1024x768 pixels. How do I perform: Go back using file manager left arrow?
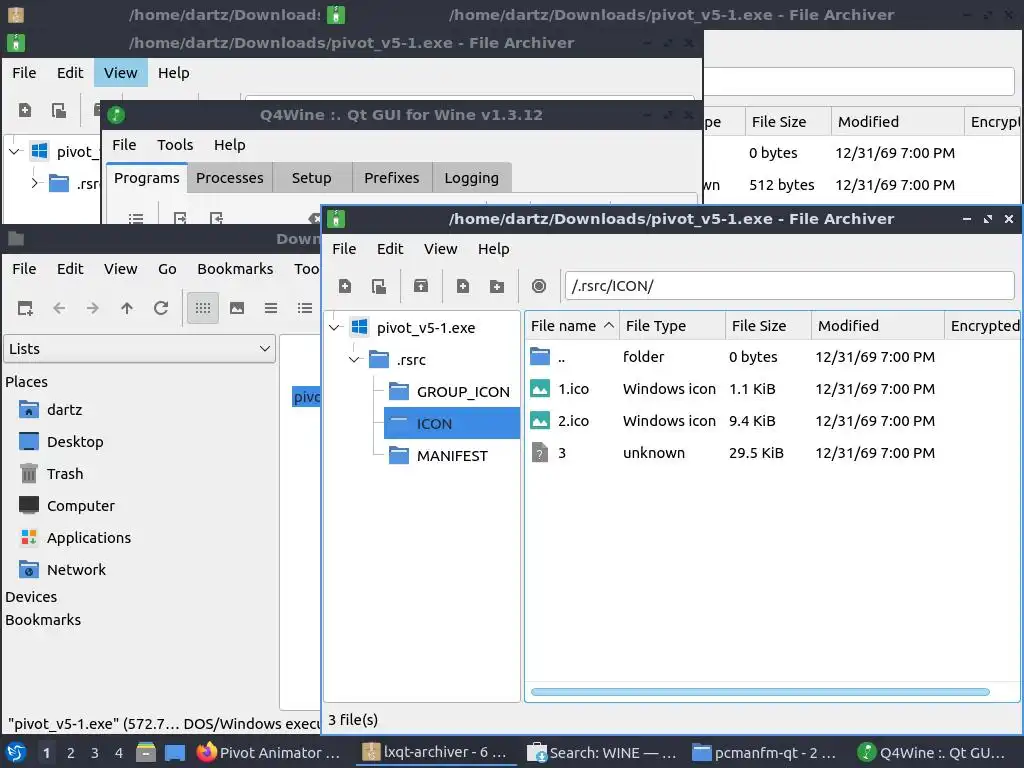59,308
